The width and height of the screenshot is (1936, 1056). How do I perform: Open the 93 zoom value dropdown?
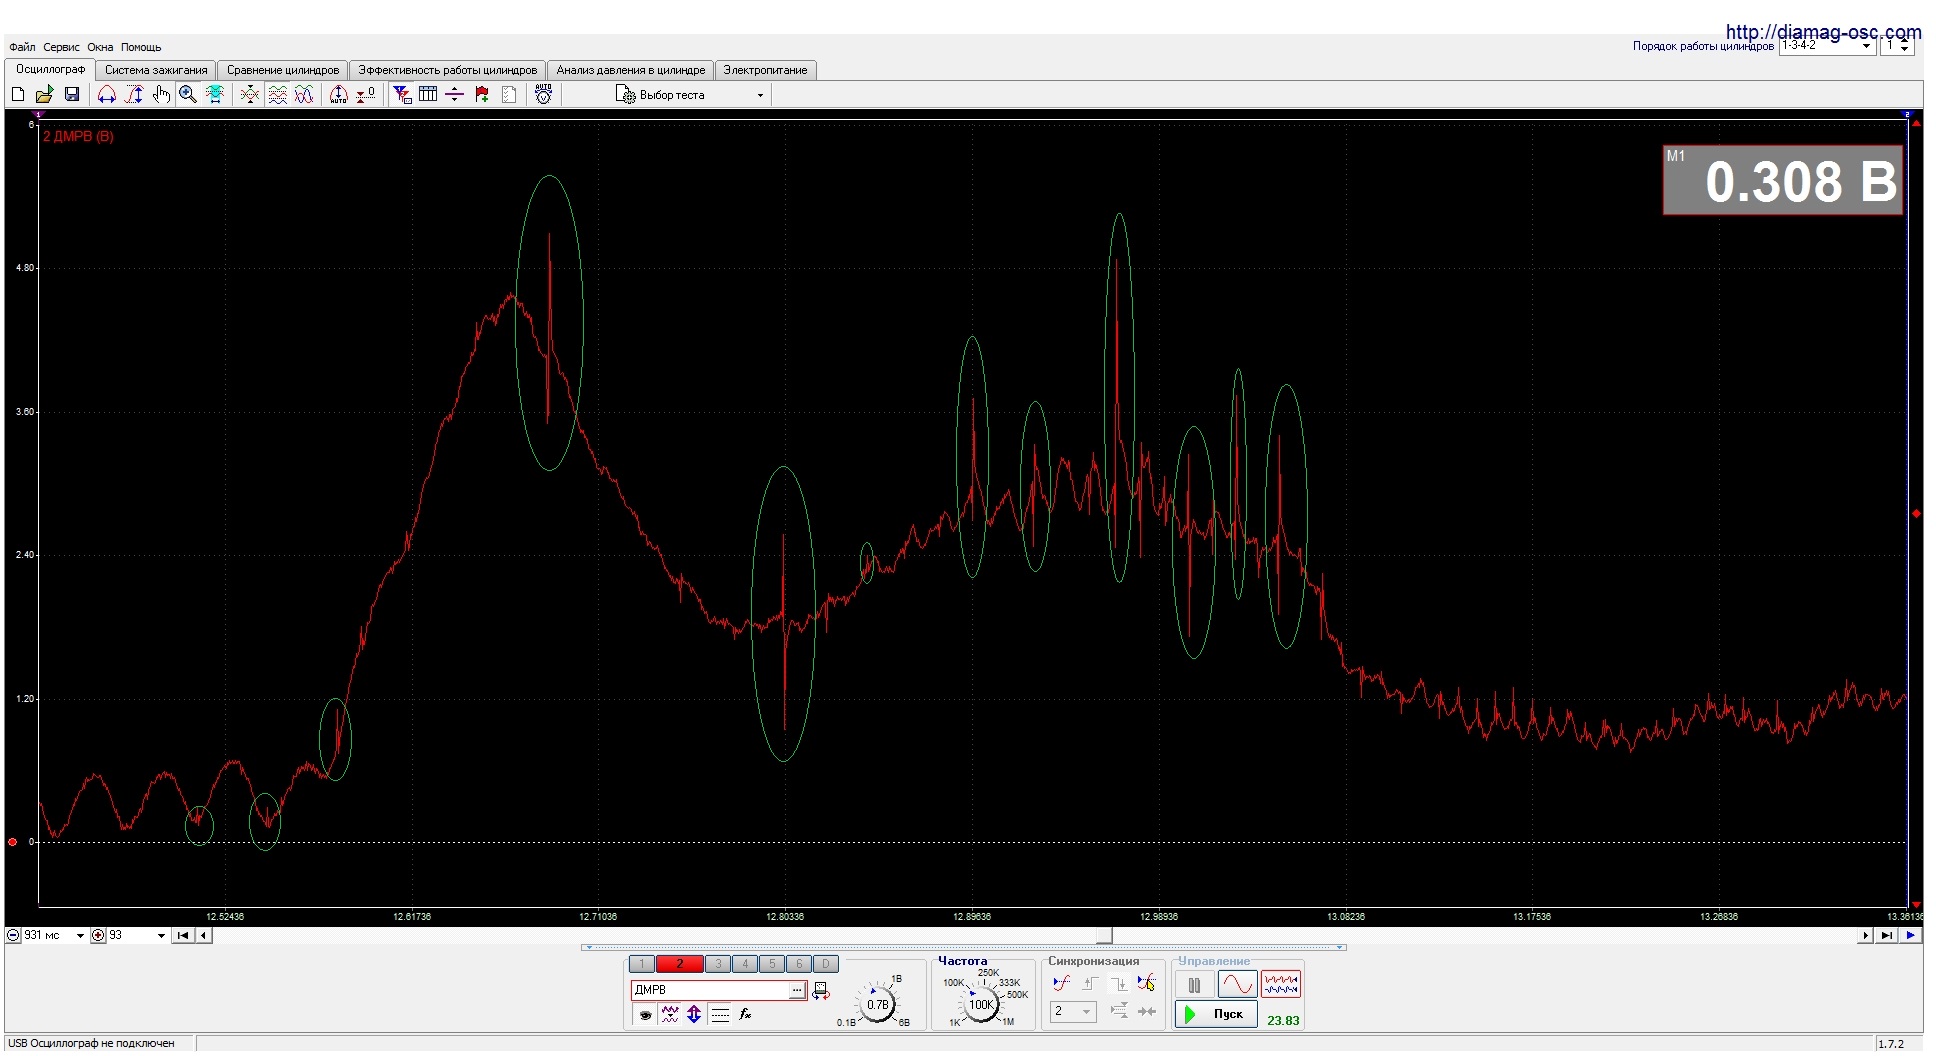click(161, 936)
